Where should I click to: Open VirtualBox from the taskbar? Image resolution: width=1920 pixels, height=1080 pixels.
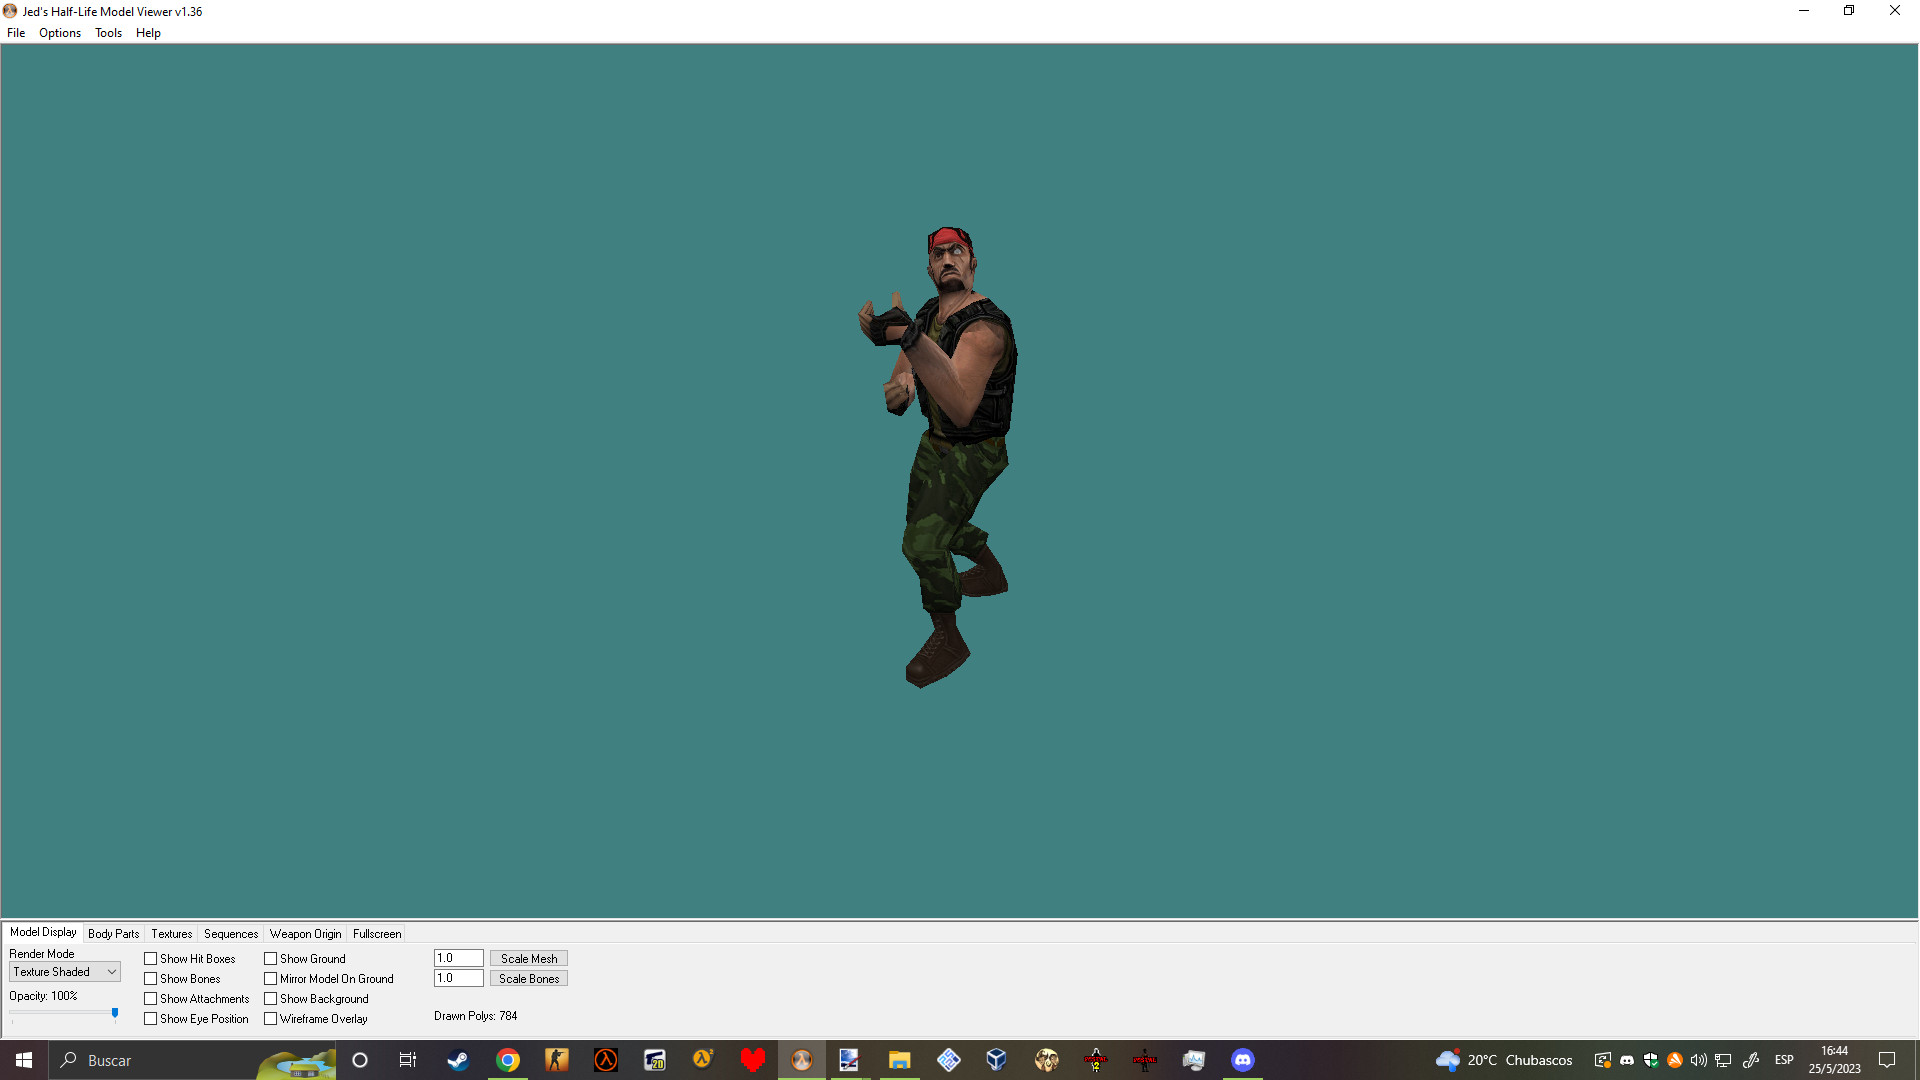[996, 1060]
